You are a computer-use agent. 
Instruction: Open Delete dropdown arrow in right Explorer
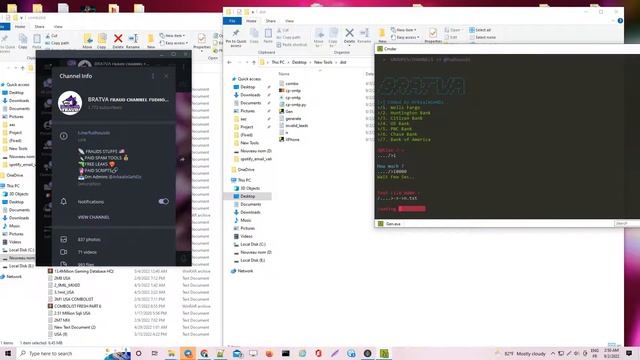click(x=349, y=45)
